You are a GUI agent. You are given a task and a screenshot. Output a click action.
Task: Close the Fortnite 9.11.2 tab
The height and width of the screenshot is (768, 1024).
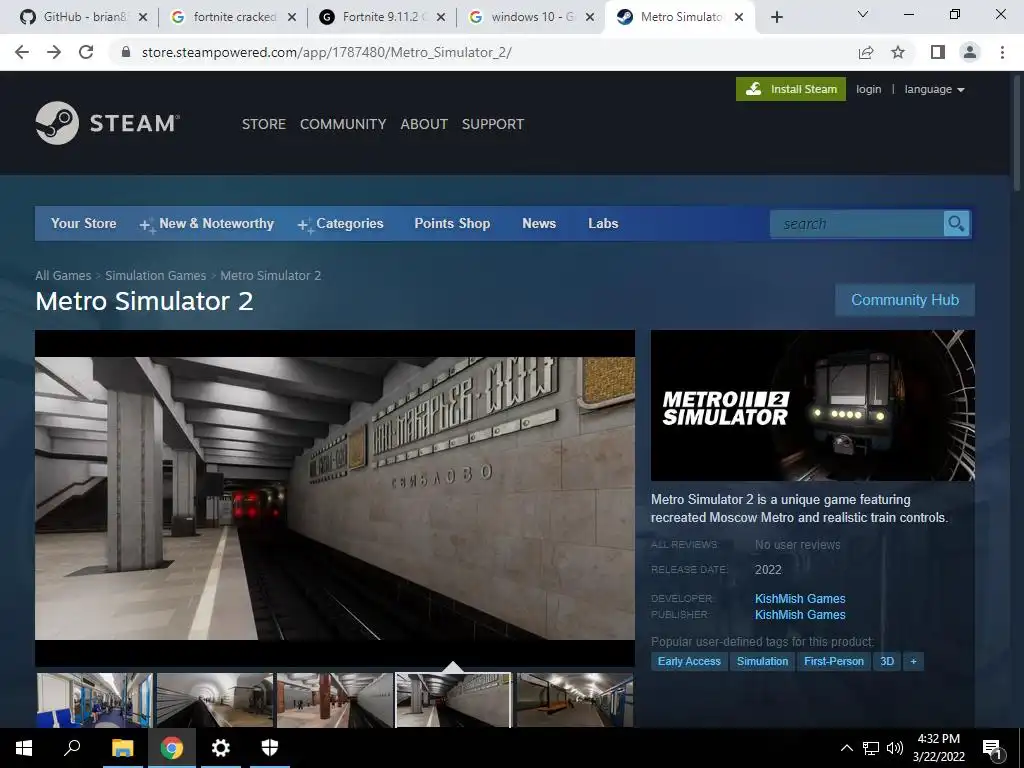pyautogui.click(x=441, y=17)
